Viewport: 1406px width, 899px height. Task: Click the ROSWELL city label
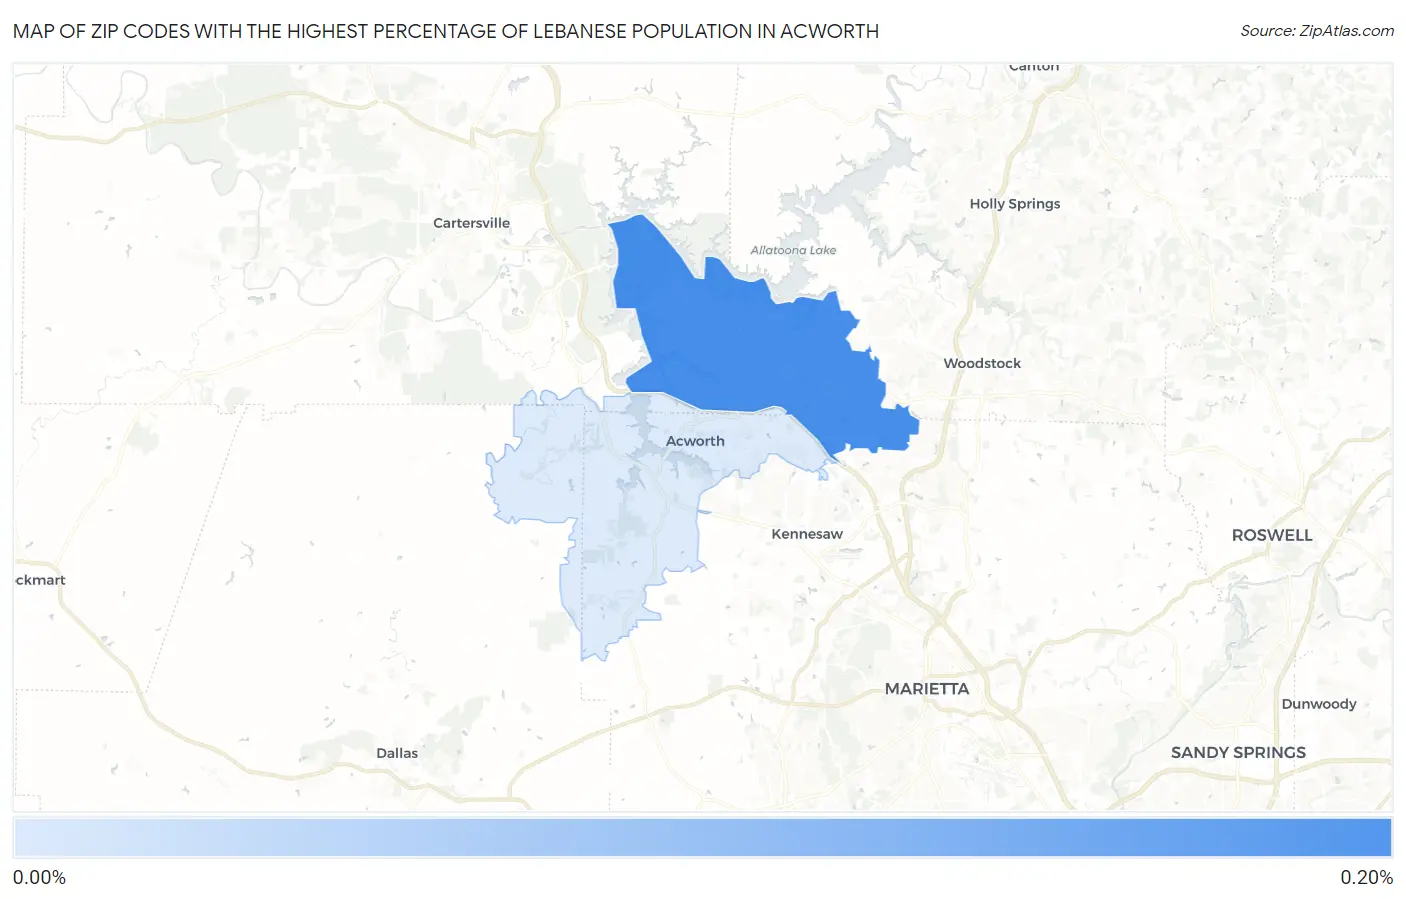1272,535
